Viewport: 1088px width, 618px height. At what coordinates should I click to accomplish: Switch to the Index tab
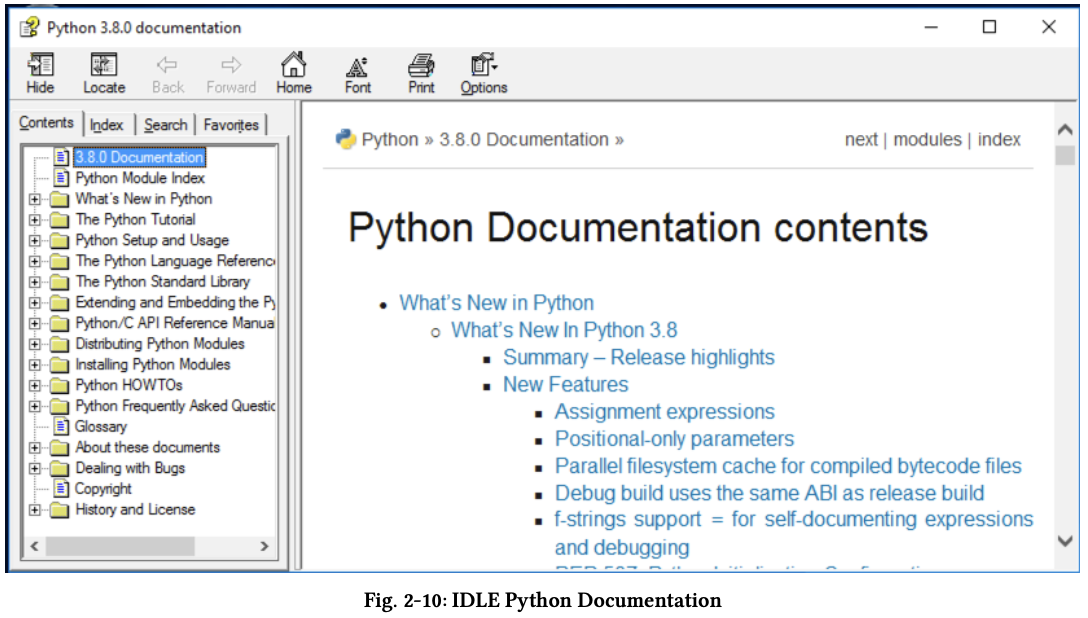107,125
